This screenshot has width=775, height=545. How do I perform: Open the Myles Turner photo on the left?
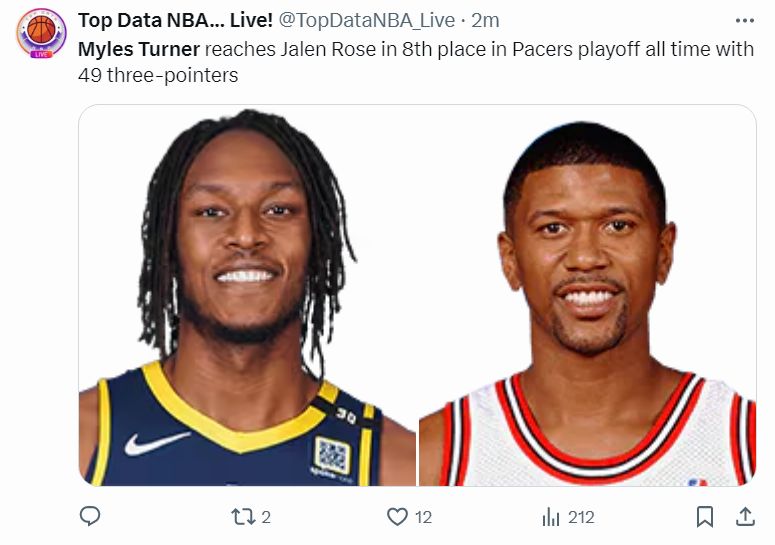(247, 296)
